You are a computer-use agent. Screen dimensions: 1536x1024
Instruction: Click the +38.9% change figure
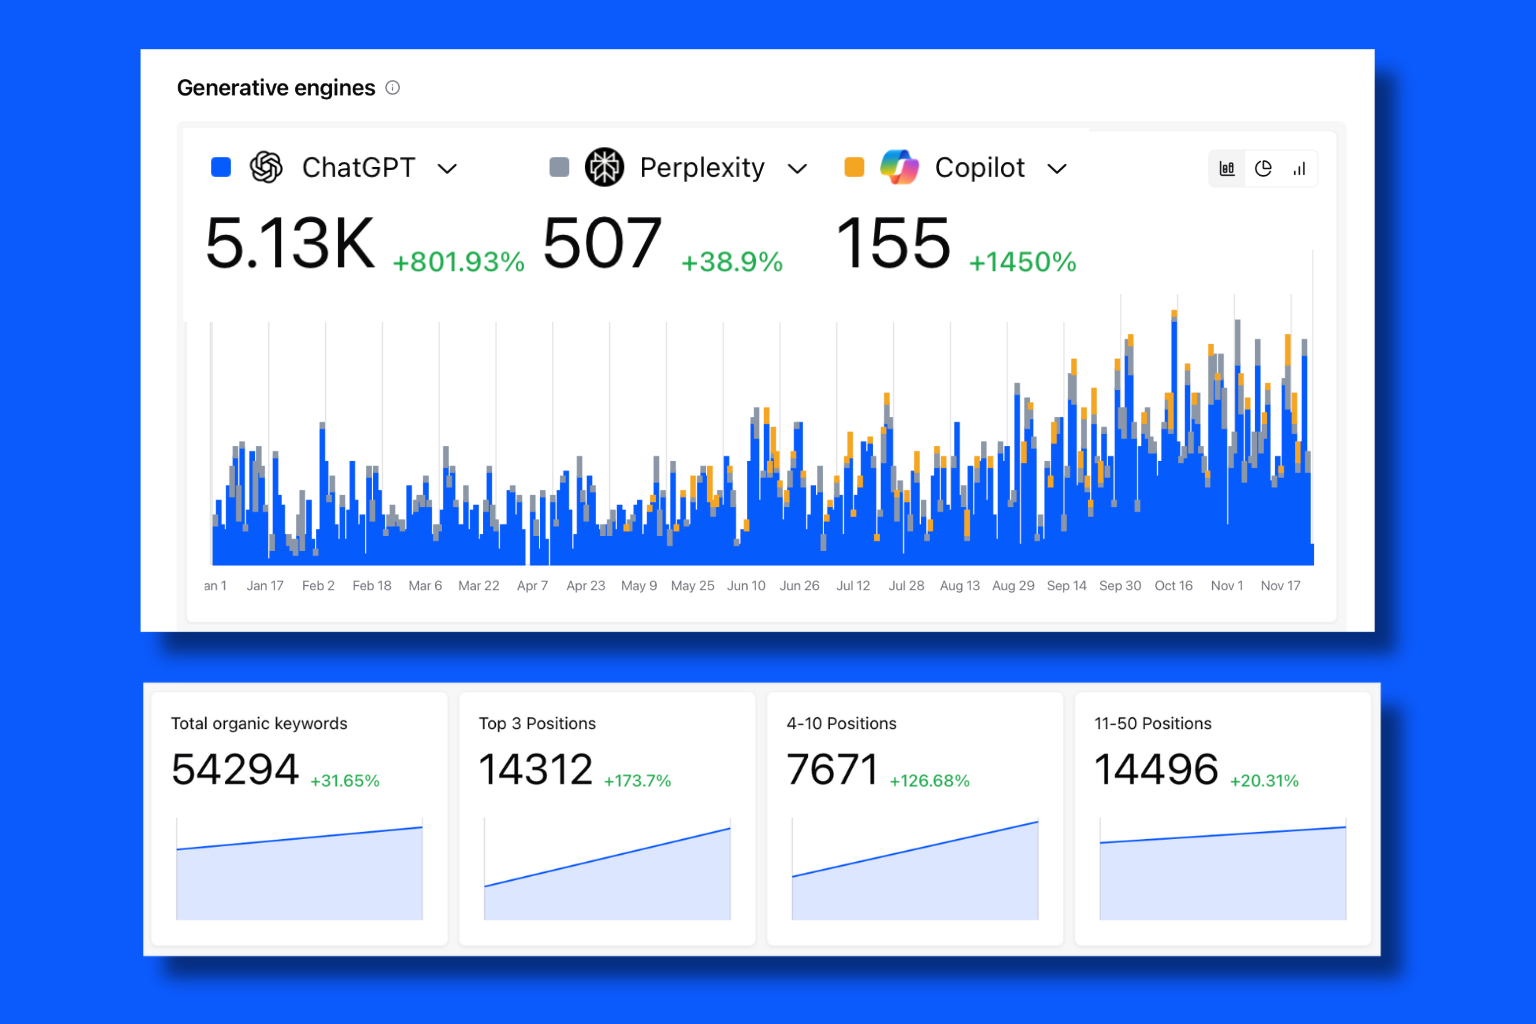click(x=732, y=262)
